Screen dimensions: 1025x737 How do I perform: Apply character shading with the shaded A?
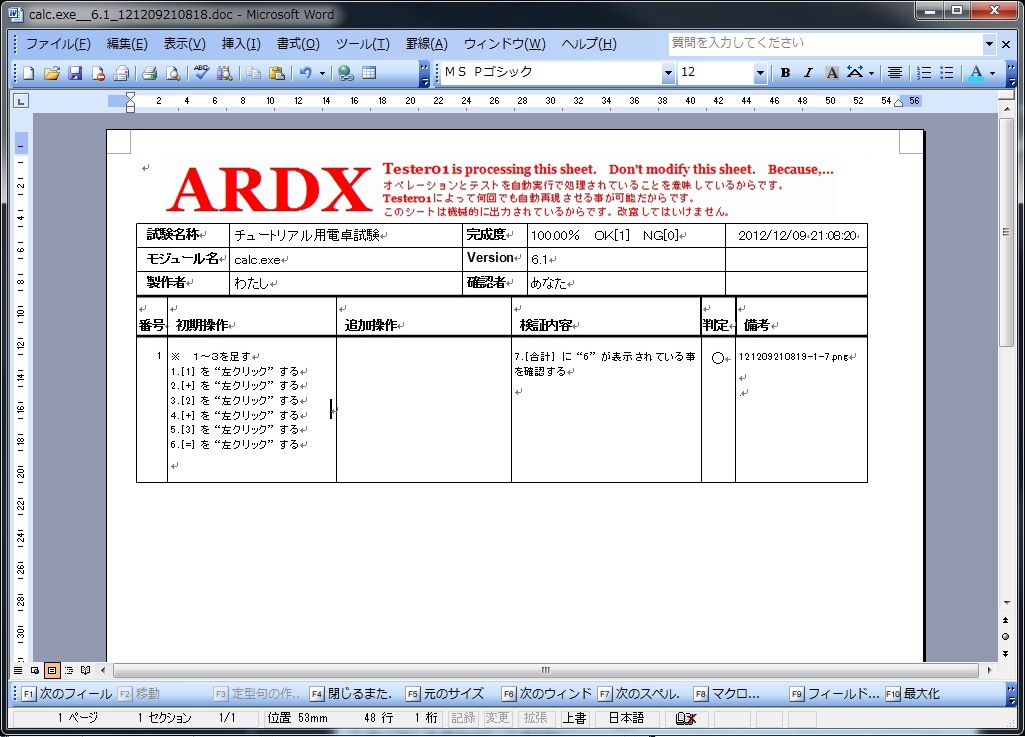click(832, 73)
